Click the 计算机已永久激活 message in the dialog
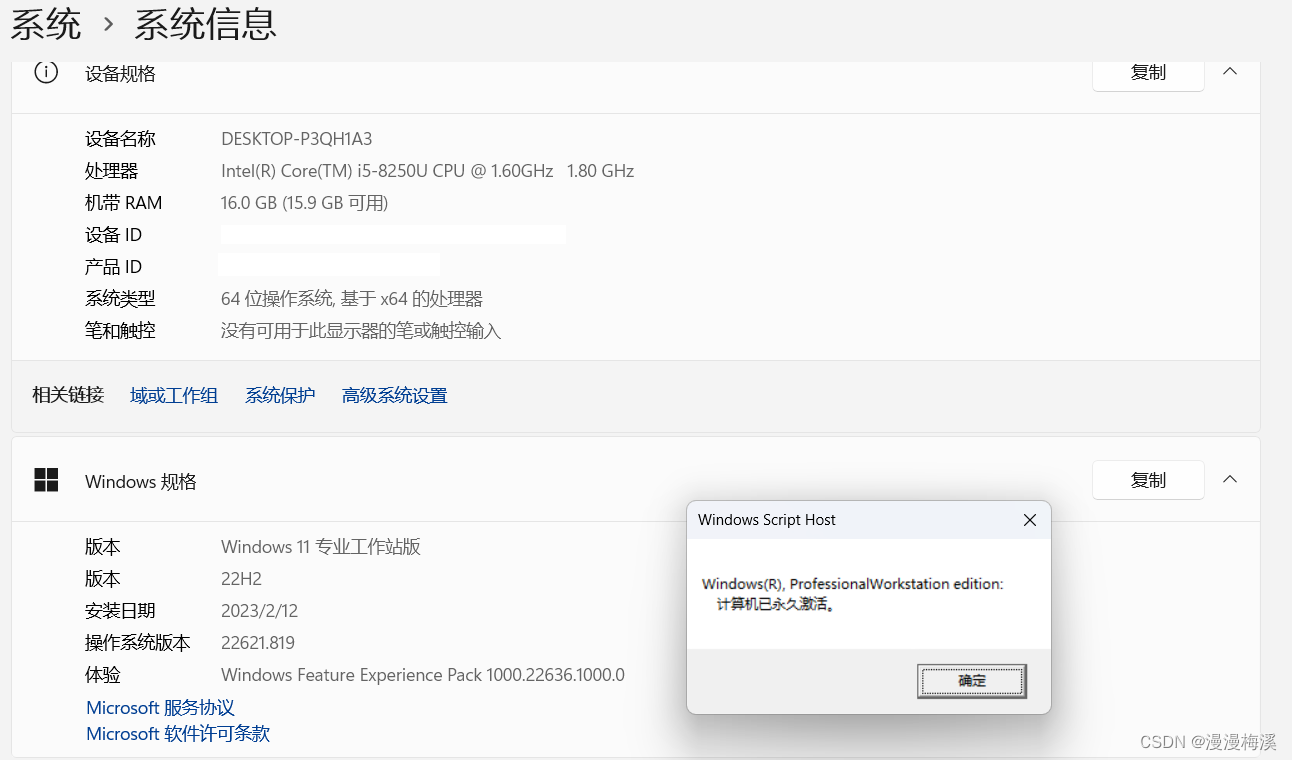The height and width of the screenshot is (760, 1292). tap(775, 604)
